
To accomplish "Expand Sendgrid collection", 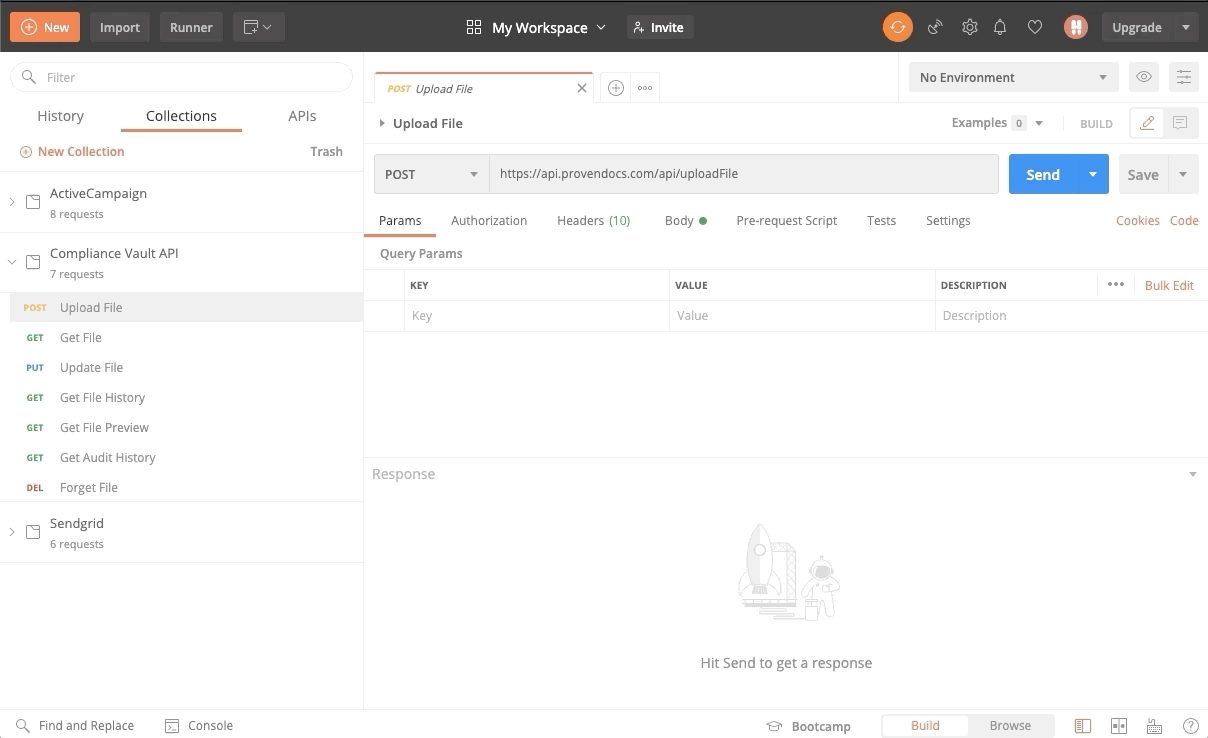I will coord(12,531).
